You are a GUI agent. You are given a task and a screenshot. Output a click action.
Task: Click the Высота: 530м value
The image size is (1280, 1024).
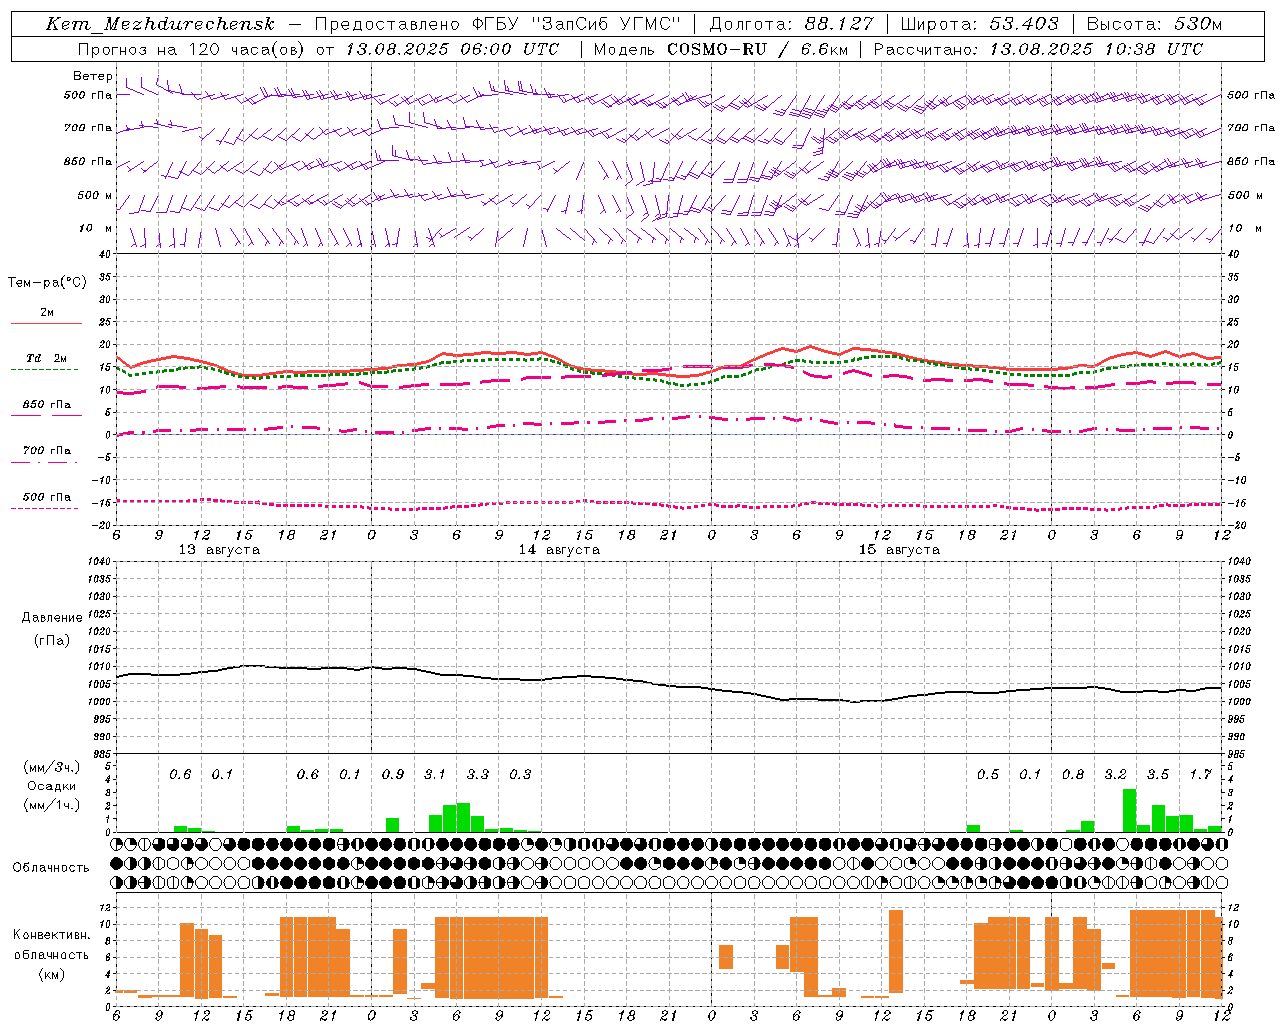tap(1154, 24)
